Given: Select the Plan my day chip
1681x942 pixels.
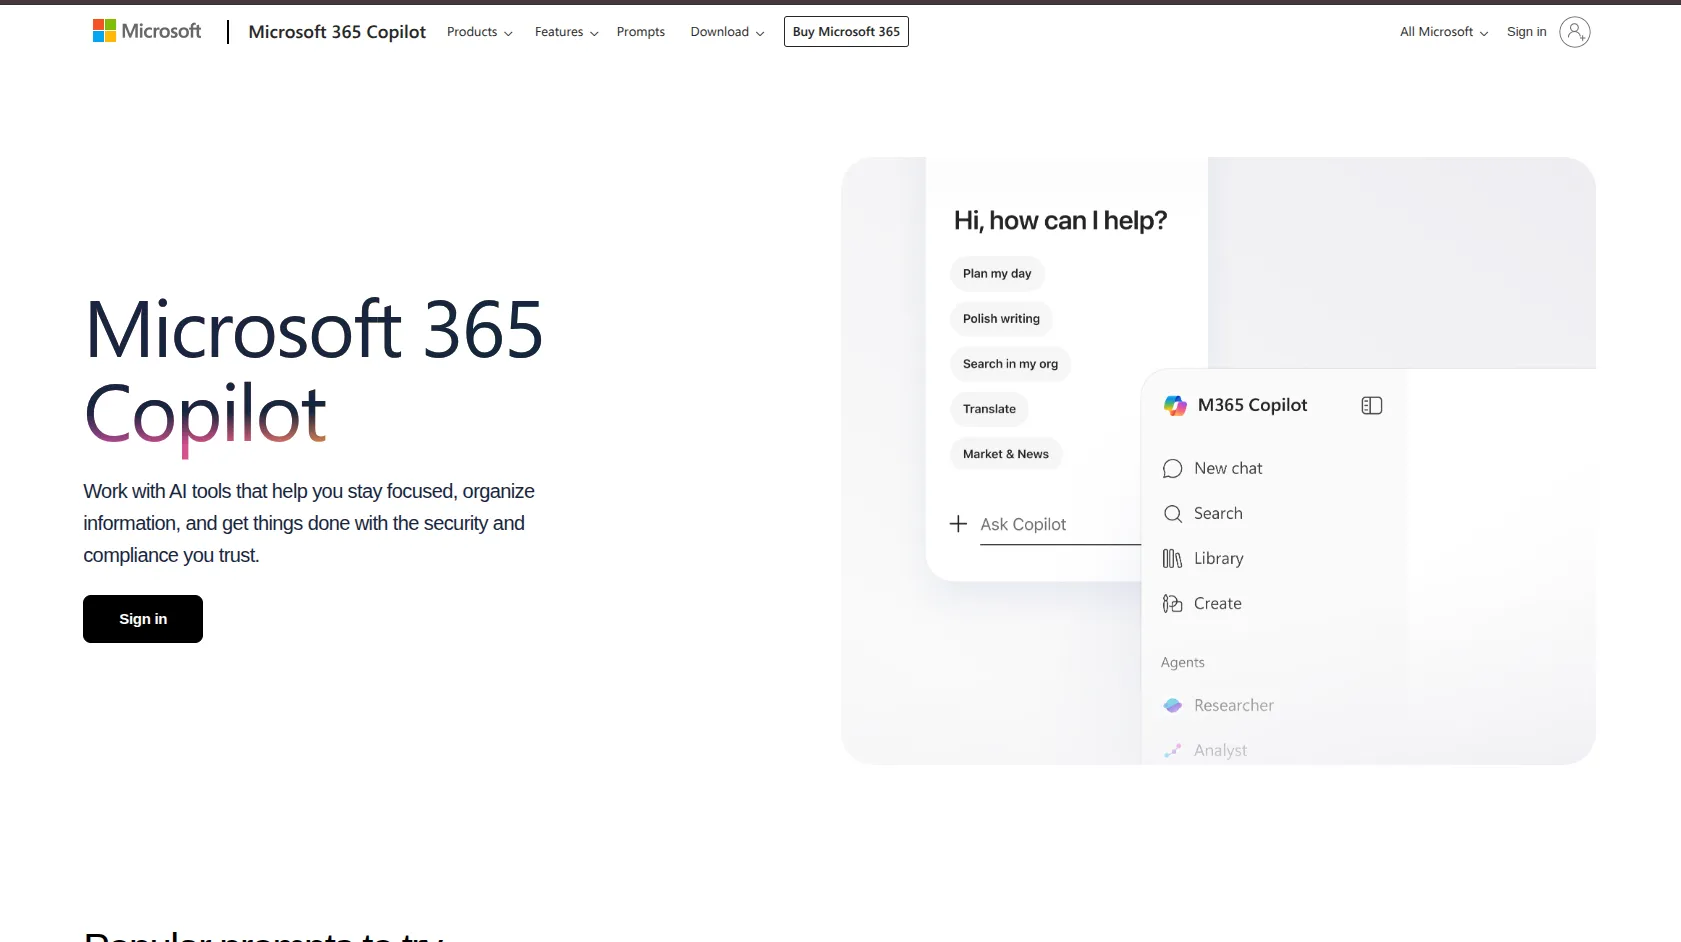Looking at the screenshot, I should [997, 274].
